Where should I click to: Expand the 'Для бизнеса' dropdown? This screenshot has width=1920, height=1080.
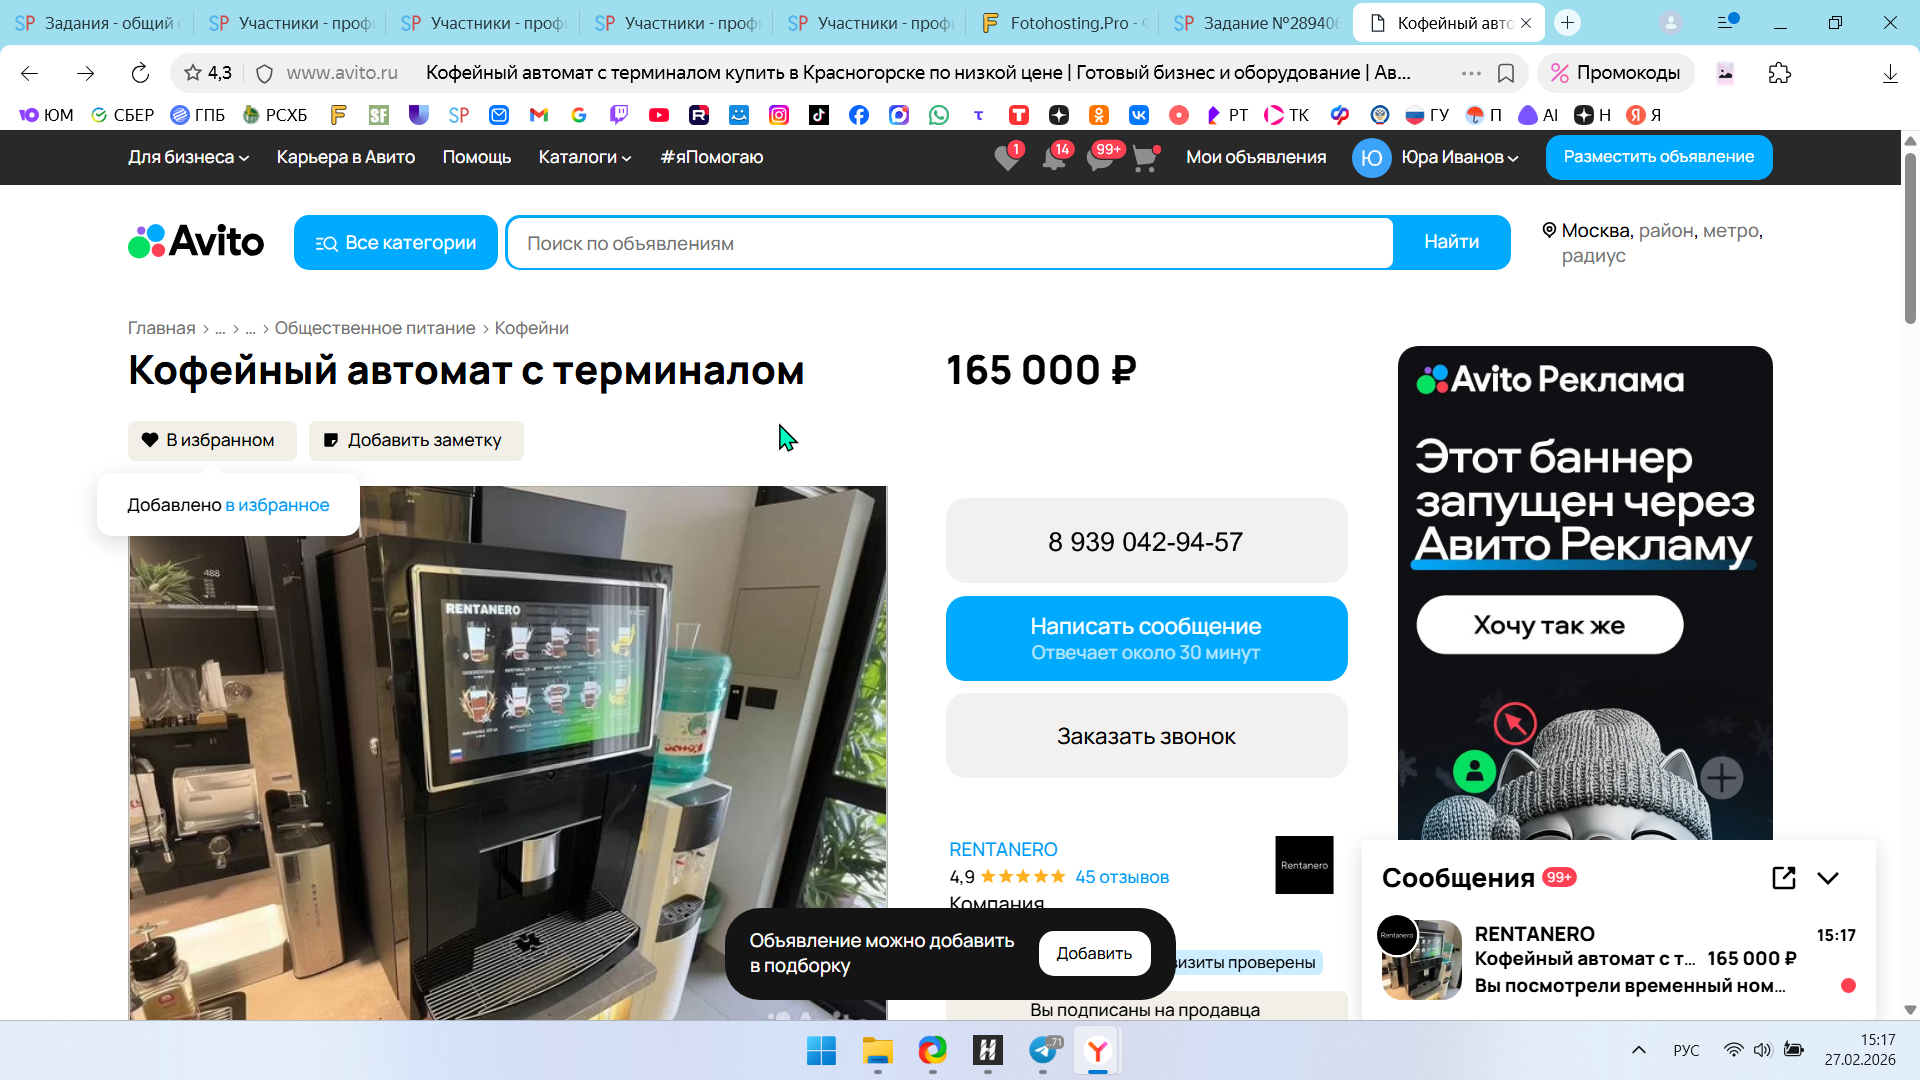[188, 157]
